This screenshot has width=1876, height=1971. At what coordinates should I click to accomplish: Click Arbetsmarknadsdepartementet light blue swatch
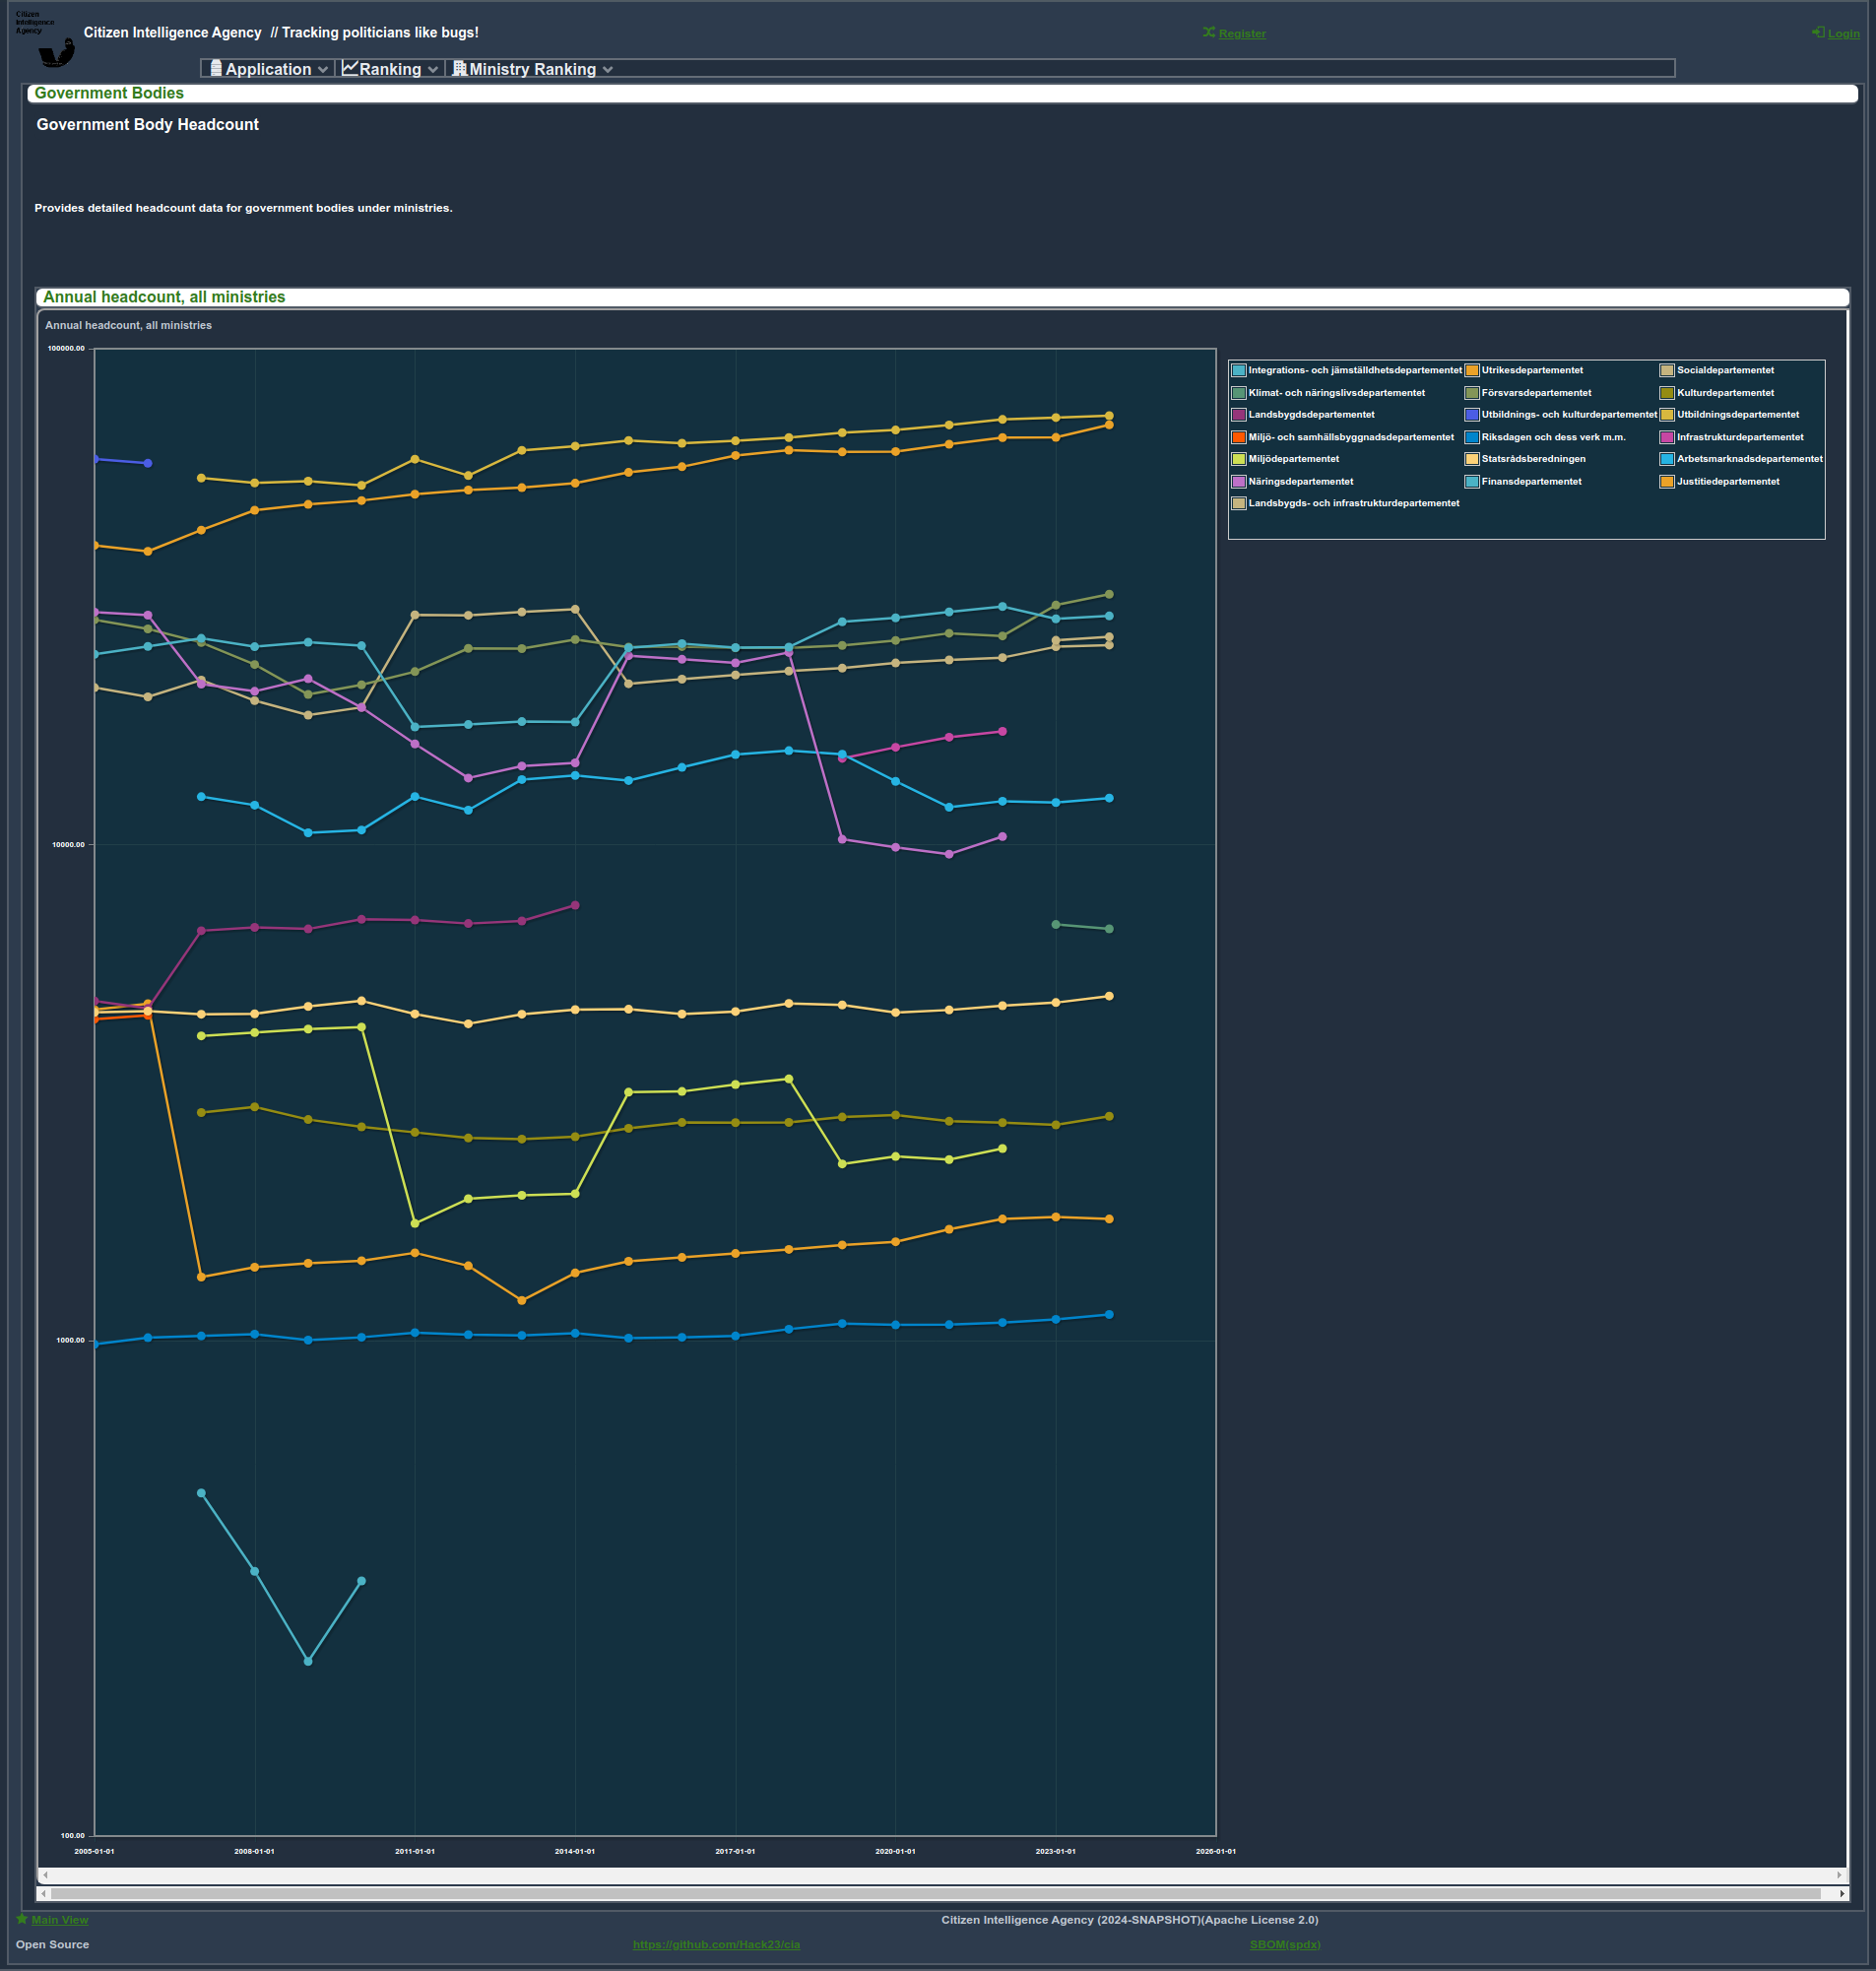pos(1667,459)
